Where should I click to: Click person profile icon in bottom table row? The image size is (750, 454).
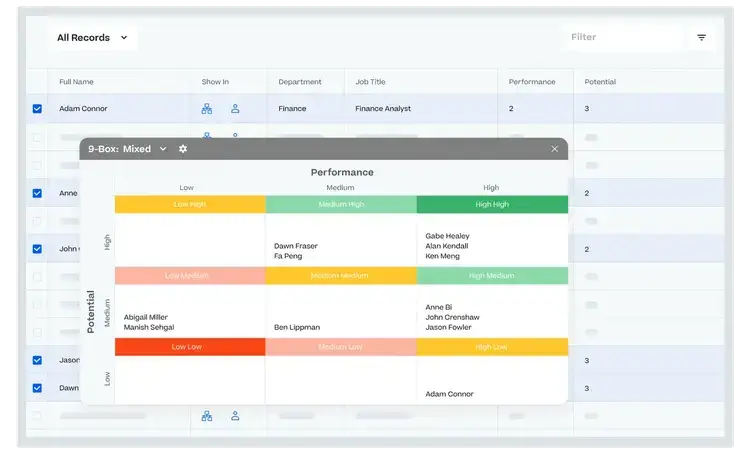point(235,416)
